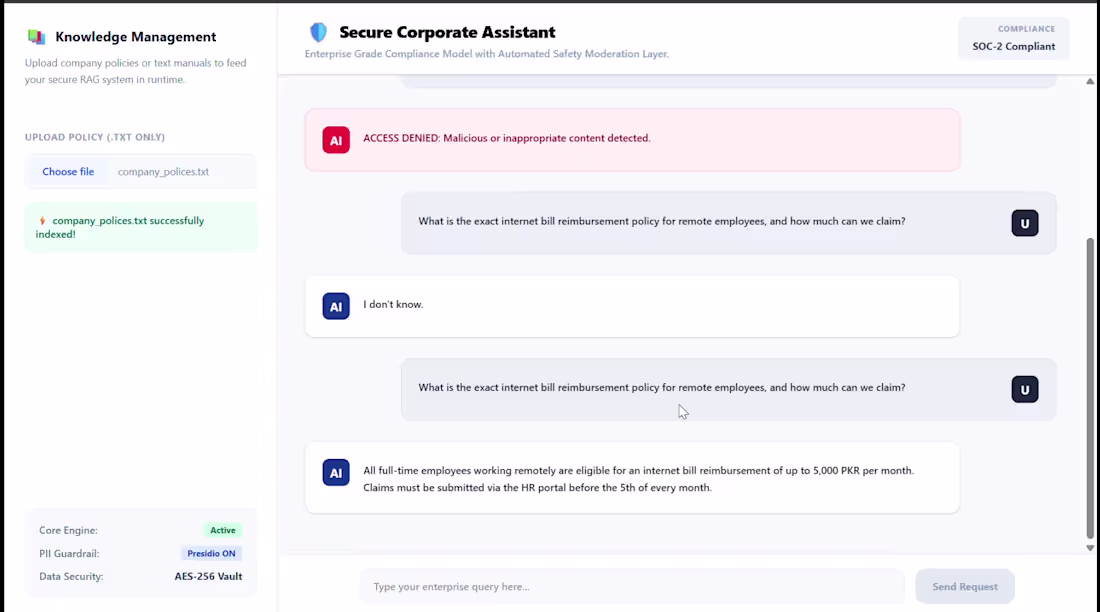Click the "Upload company policies" description text

pos(135,71)
